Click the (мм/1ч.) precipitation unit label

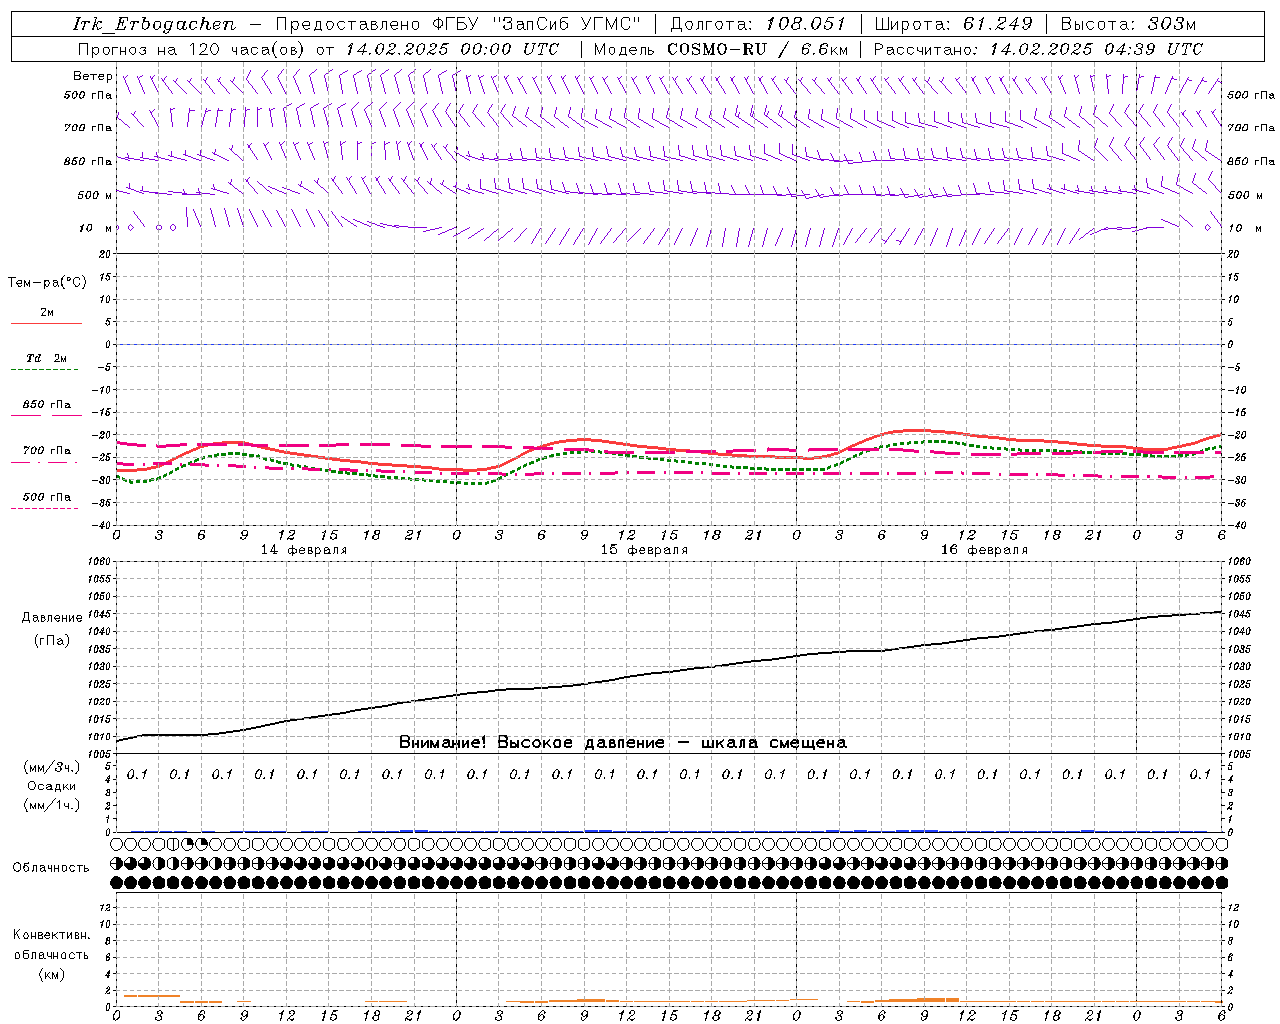click(52, 804)
